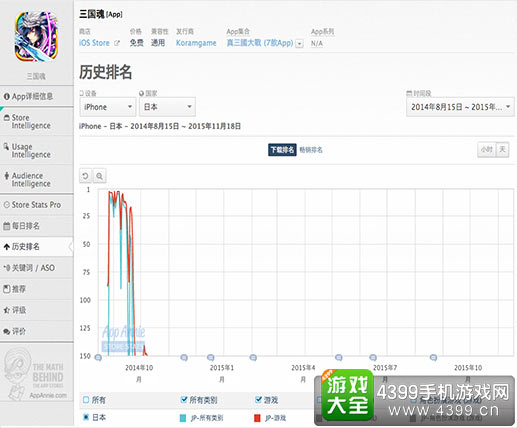
Task: Click the Store Intelligence store icon
Action: (x=6, y=118)
